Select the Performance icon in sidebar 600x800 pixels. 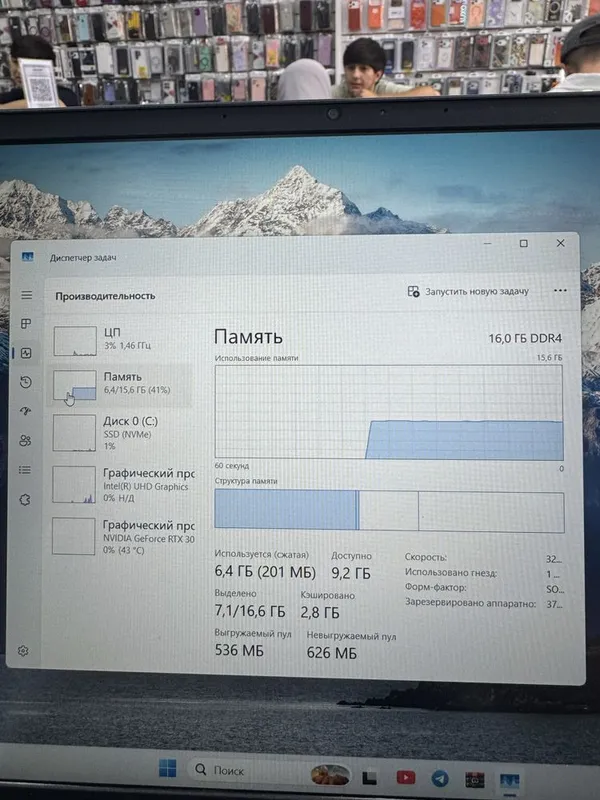click(x=26, y=353)
